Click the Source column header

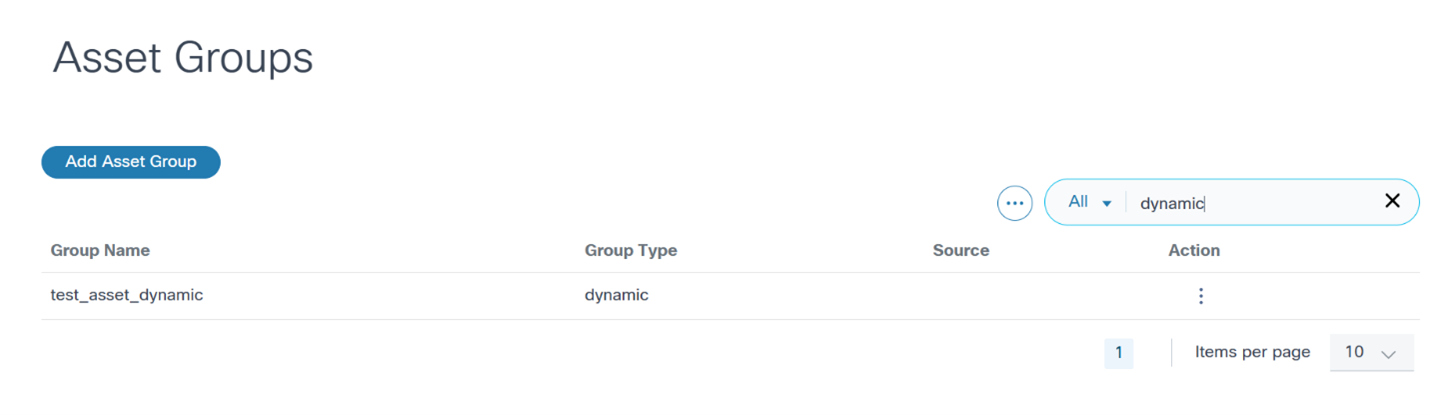point(960,250)
